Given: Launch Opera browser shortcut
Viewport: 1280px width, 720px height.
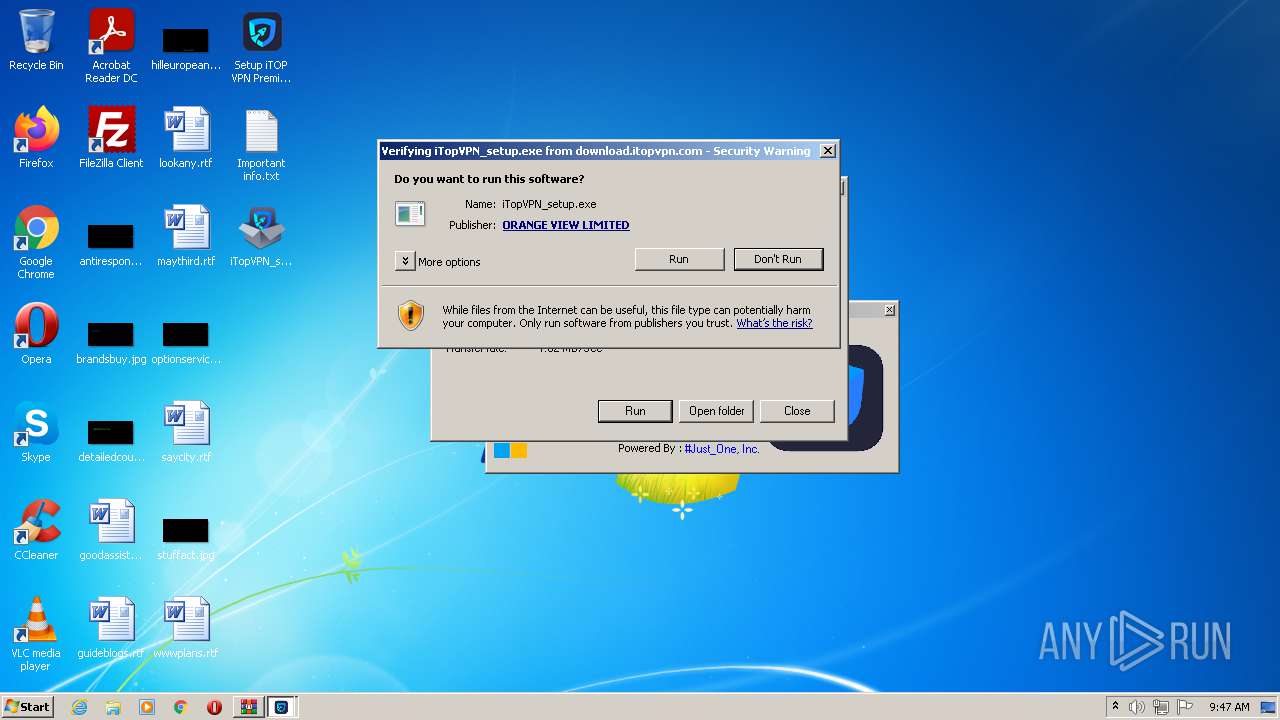Looking at the screenshot, I should click(x=36, y=334).
